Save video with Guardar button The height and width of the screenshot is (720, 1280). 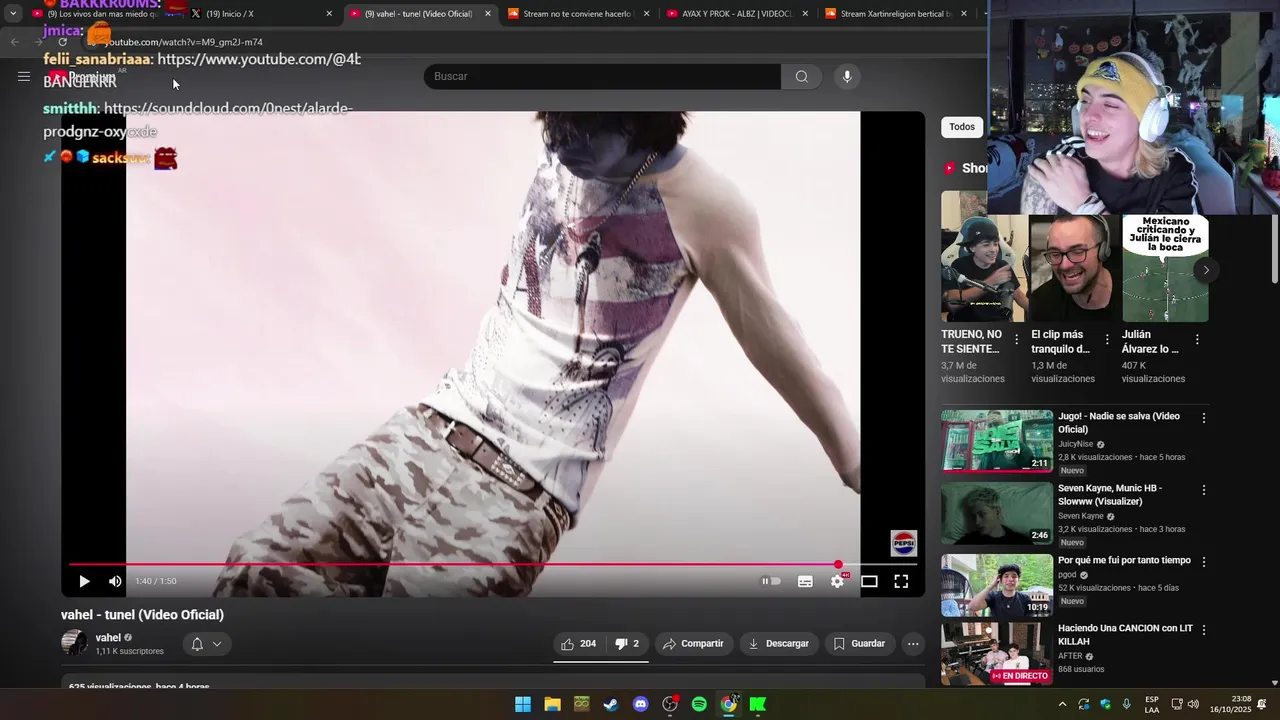pos(859,644)
